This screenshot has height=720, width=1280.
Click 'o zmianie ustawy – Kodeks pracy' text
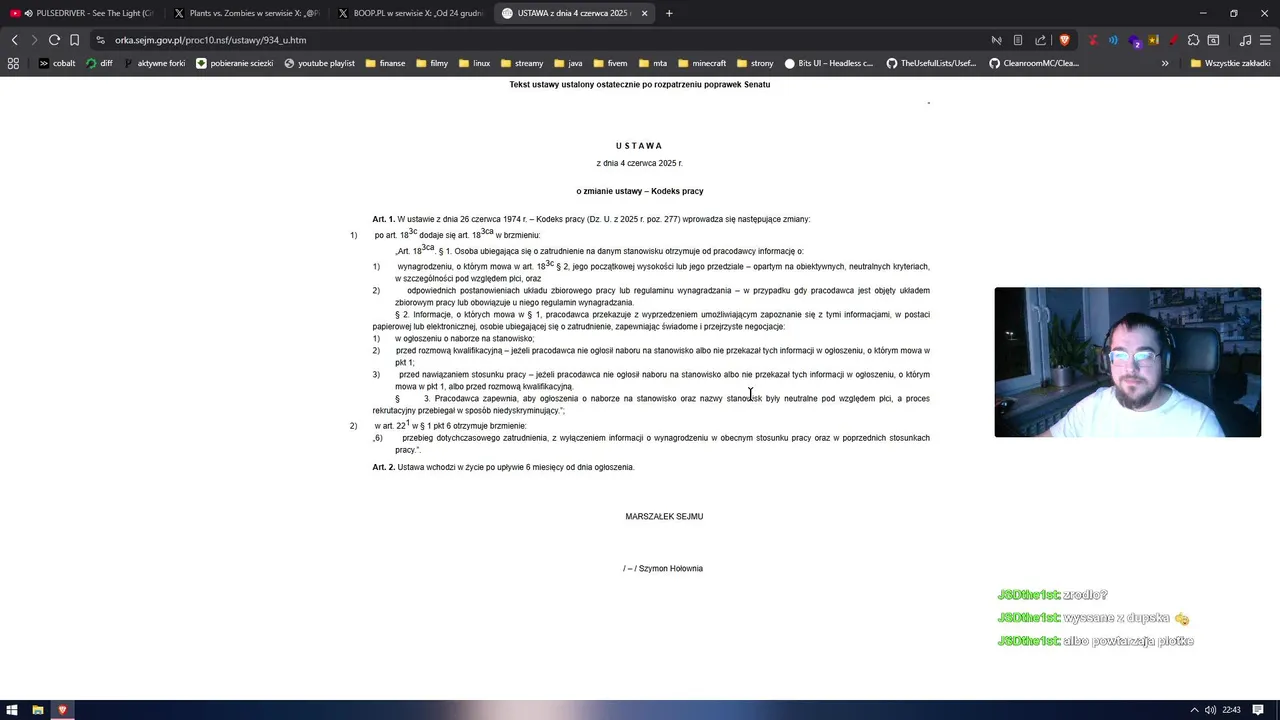click(640, 191)
